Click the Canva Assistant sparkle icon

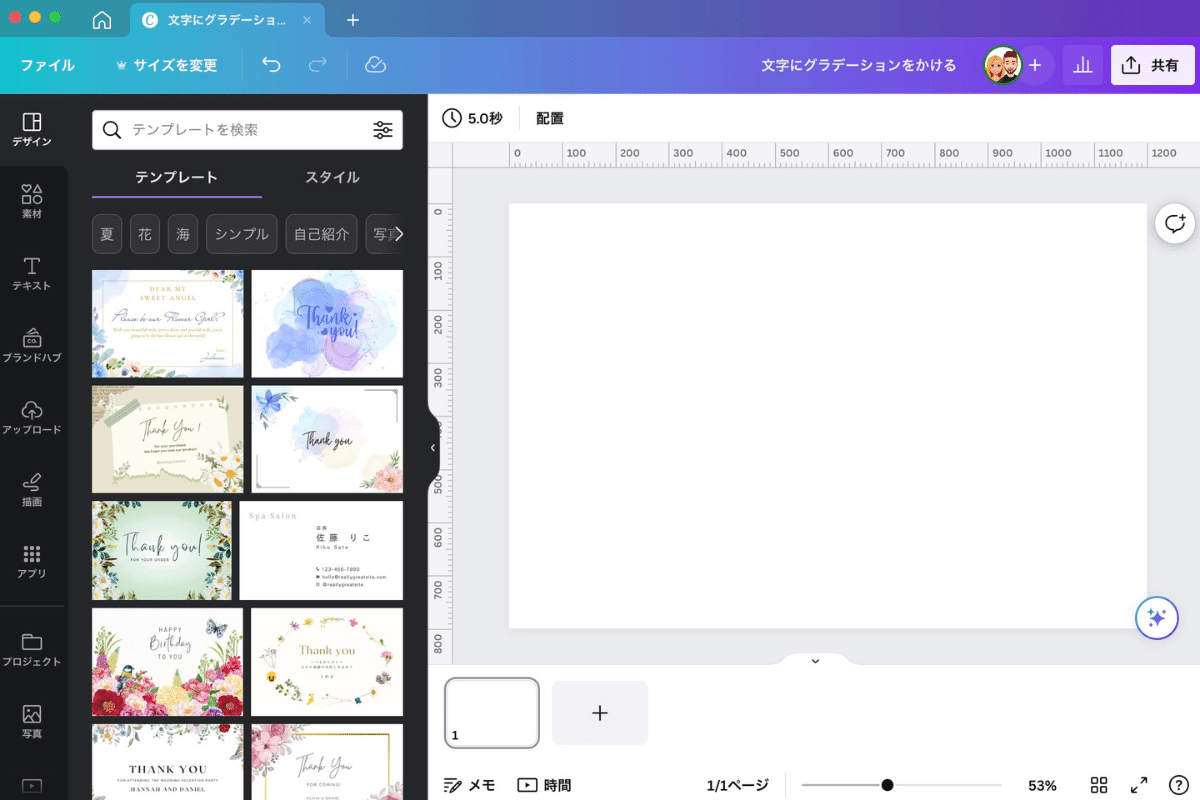pos(1157,618)
